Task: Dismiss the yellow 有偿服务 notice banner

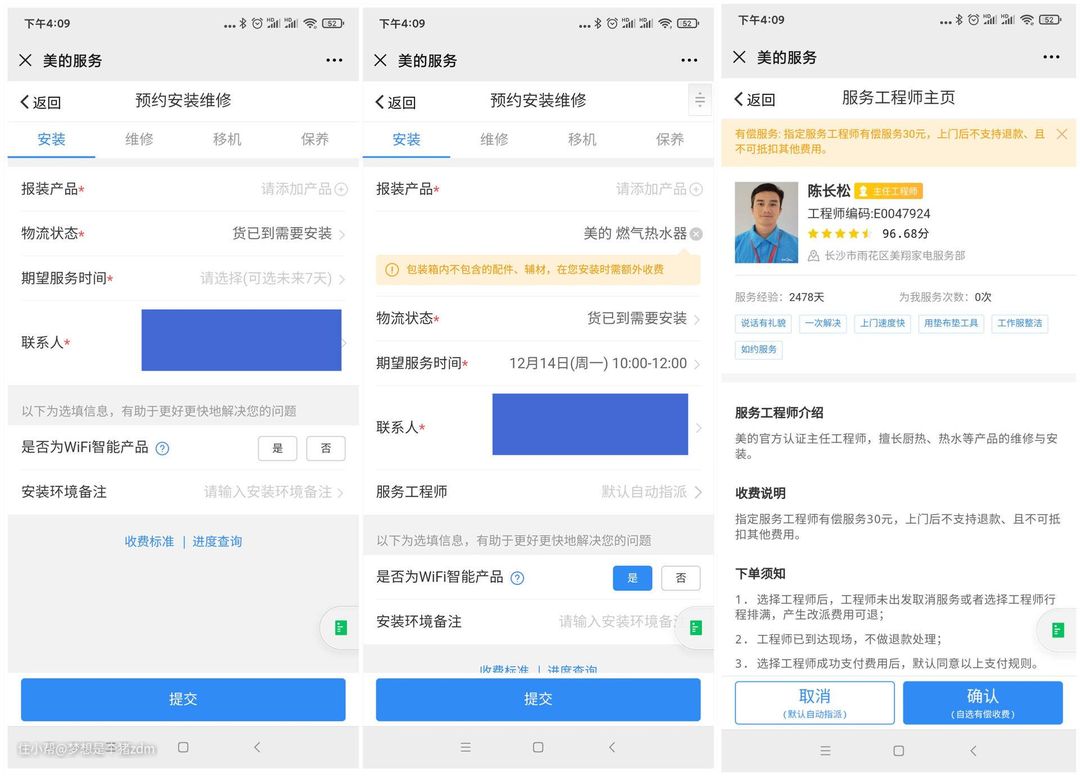Action: click(1061, 134)
